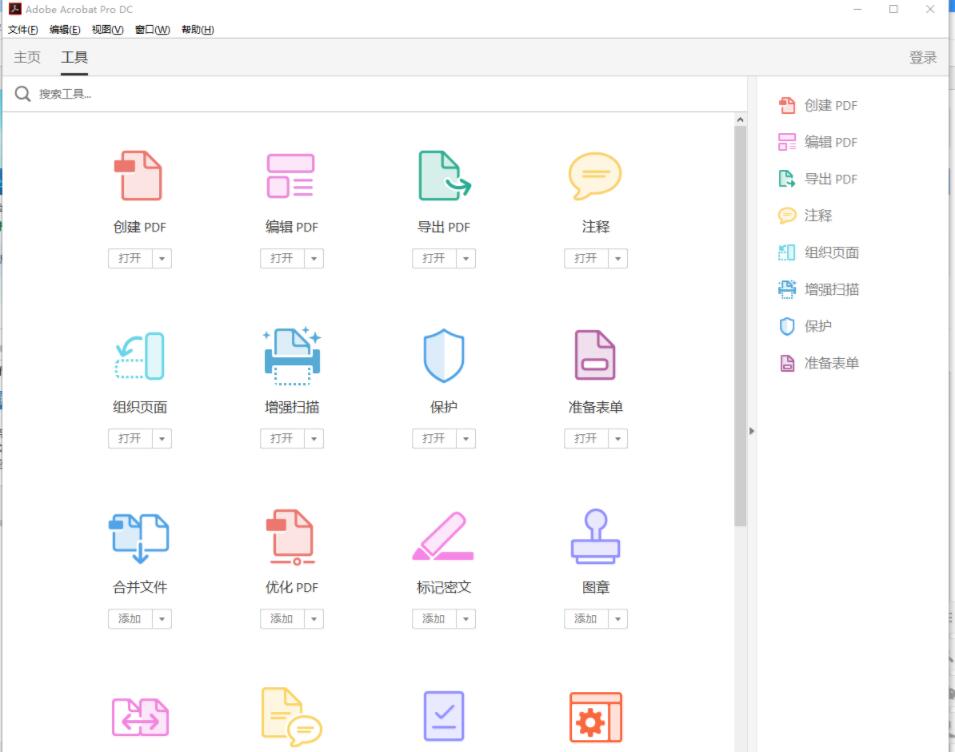
Task: Click 打开 button under 保护
Action: [434, 438]
